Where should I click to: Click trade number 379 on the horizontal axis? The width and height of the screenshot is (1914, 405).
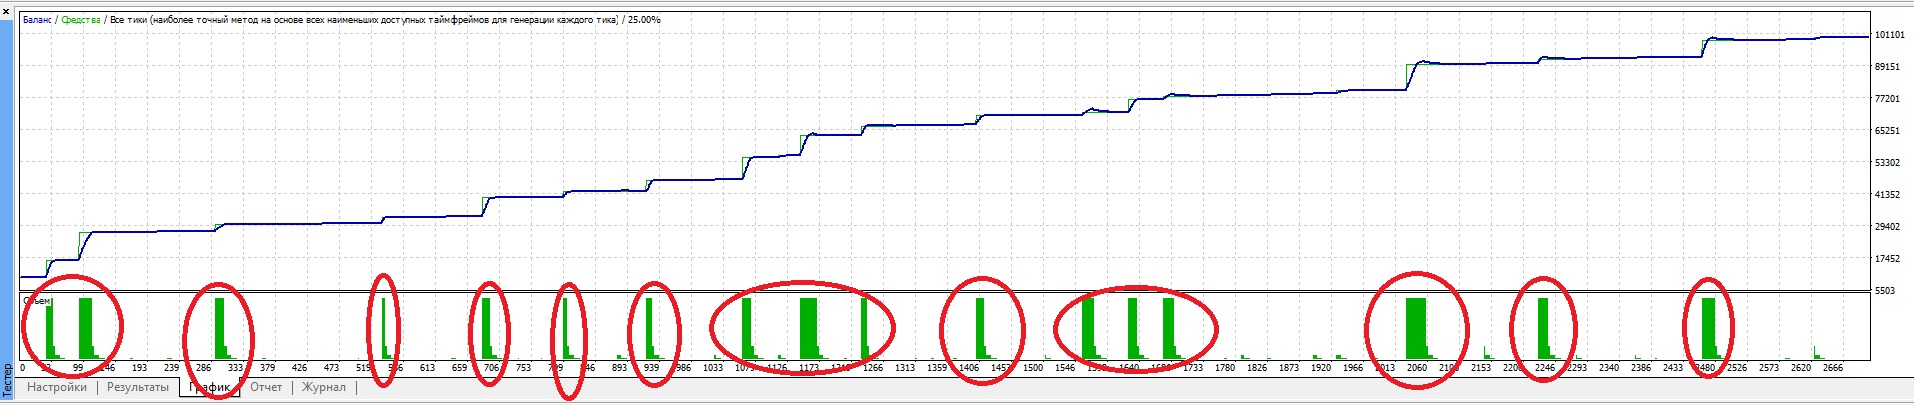pos(268,368)
